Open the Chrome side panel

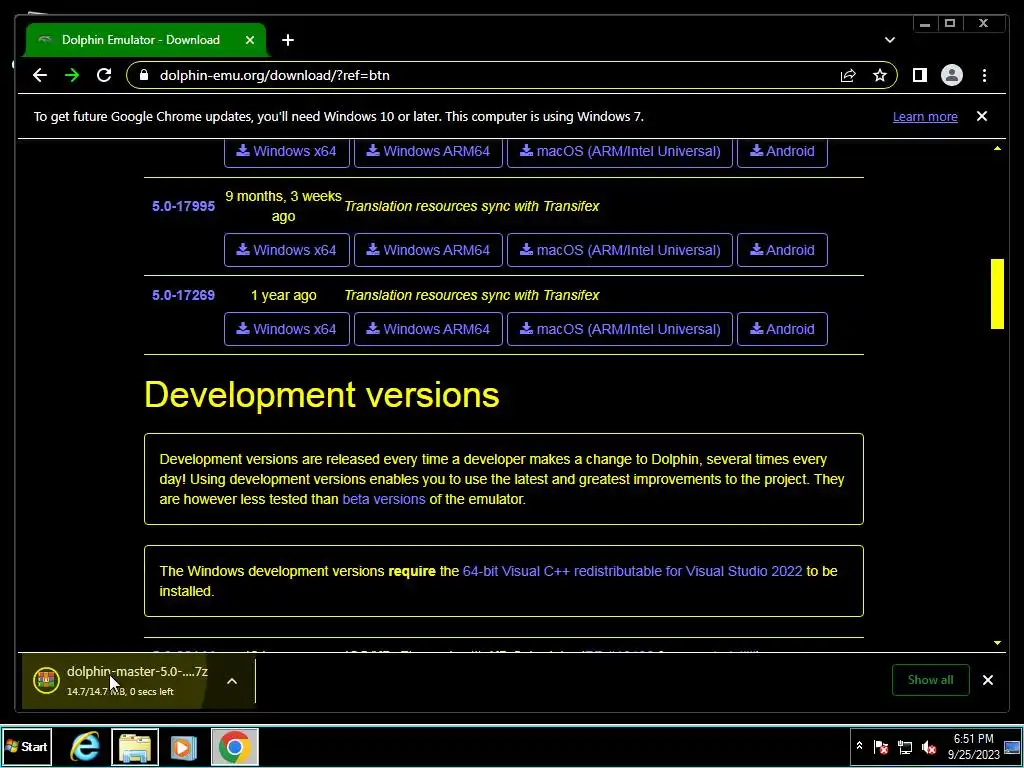[x=920, y=75]
